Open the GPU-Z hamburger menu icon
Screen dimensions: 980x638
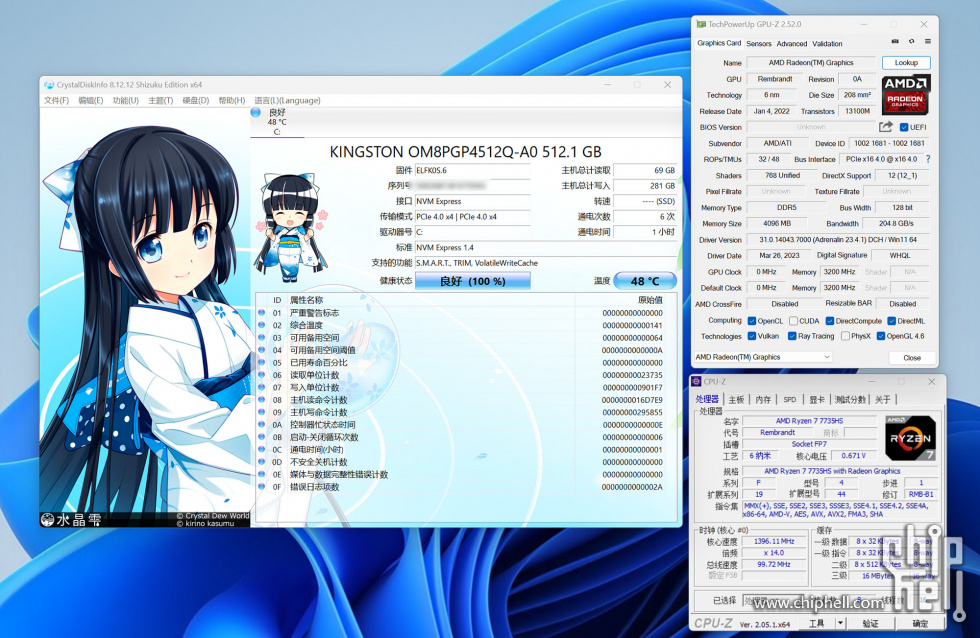[x=928, y=41]
